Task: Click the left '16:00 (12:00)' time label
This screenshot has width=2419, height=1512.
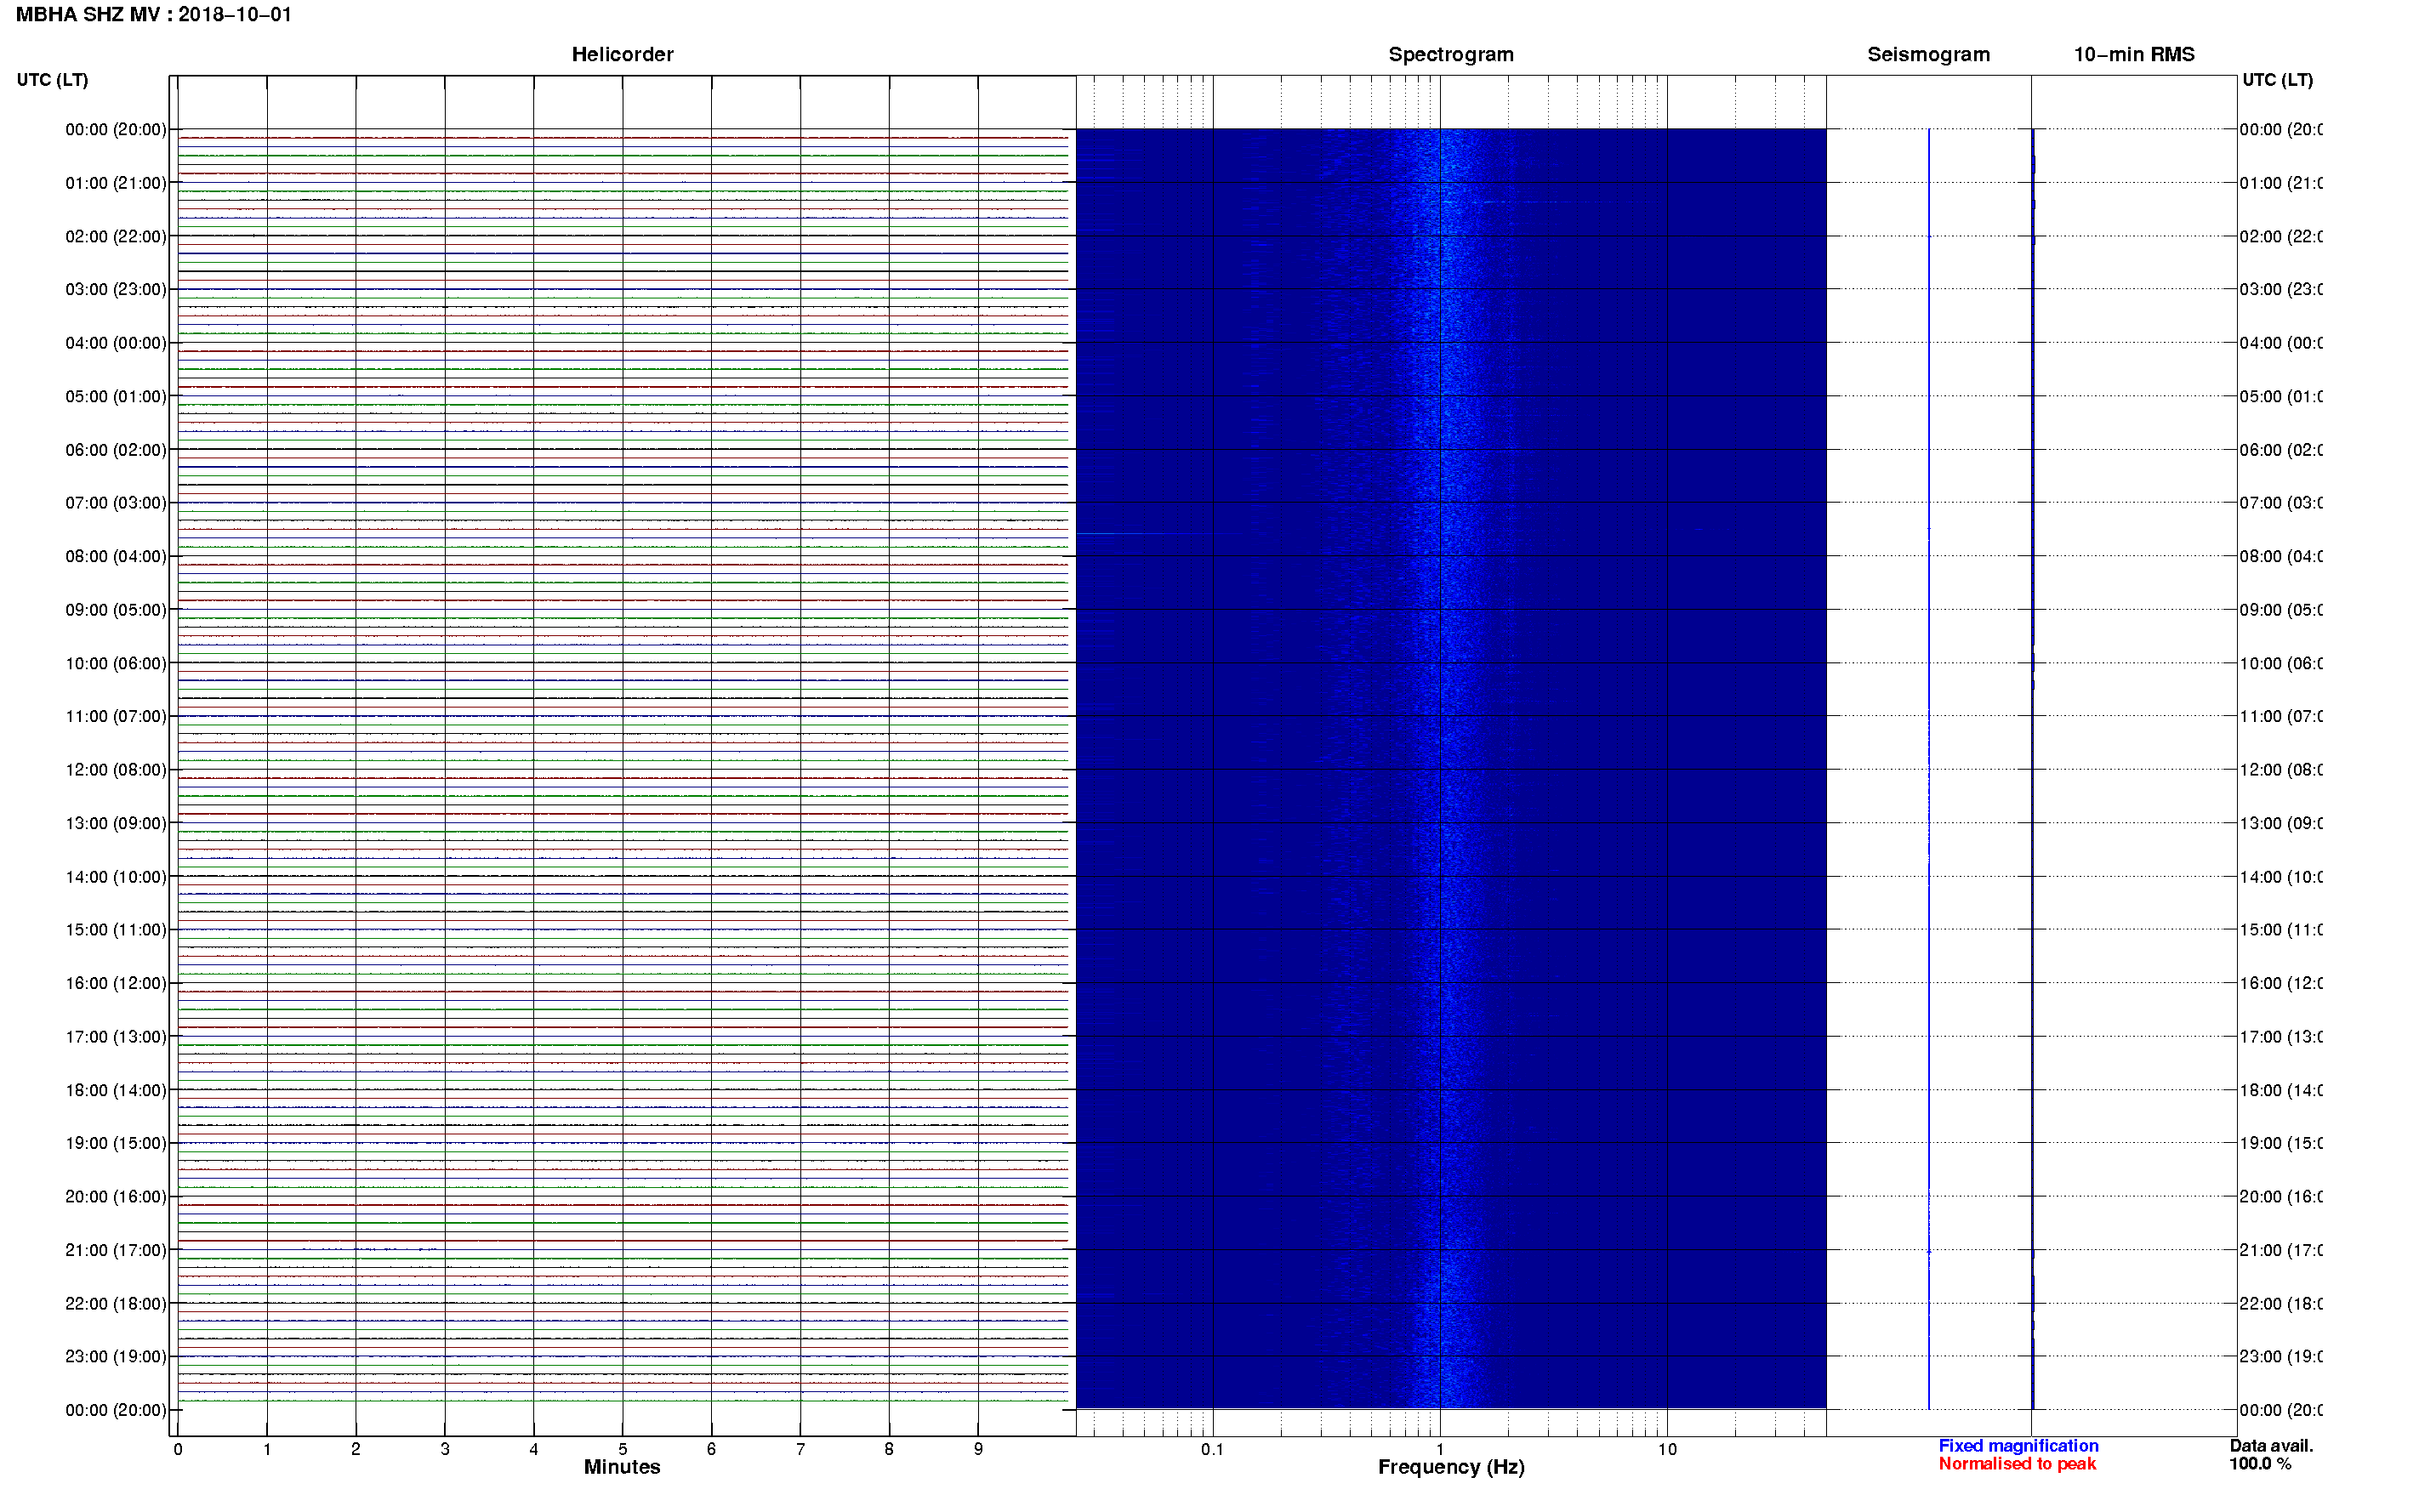Action: pos(116,984)
